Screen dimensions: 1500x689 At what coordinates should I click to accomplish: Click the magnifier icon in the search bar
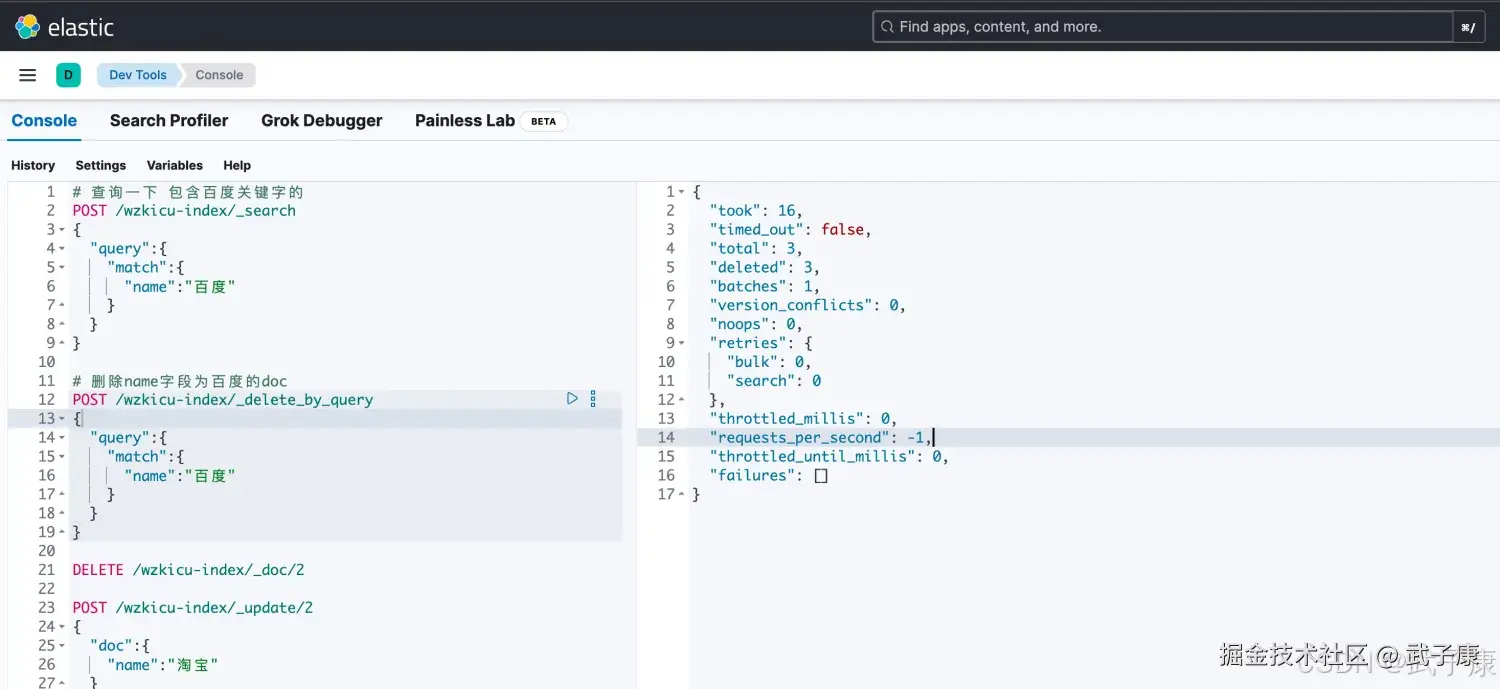(x=888, y=26)
